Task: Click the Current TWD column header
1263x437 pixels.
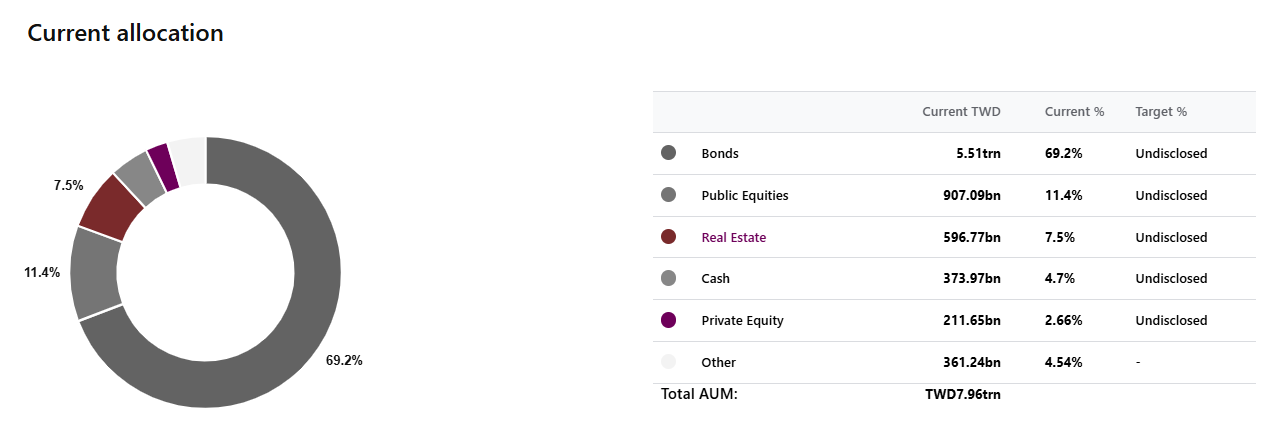Action: pyautogui.click(x=961, y=112)
